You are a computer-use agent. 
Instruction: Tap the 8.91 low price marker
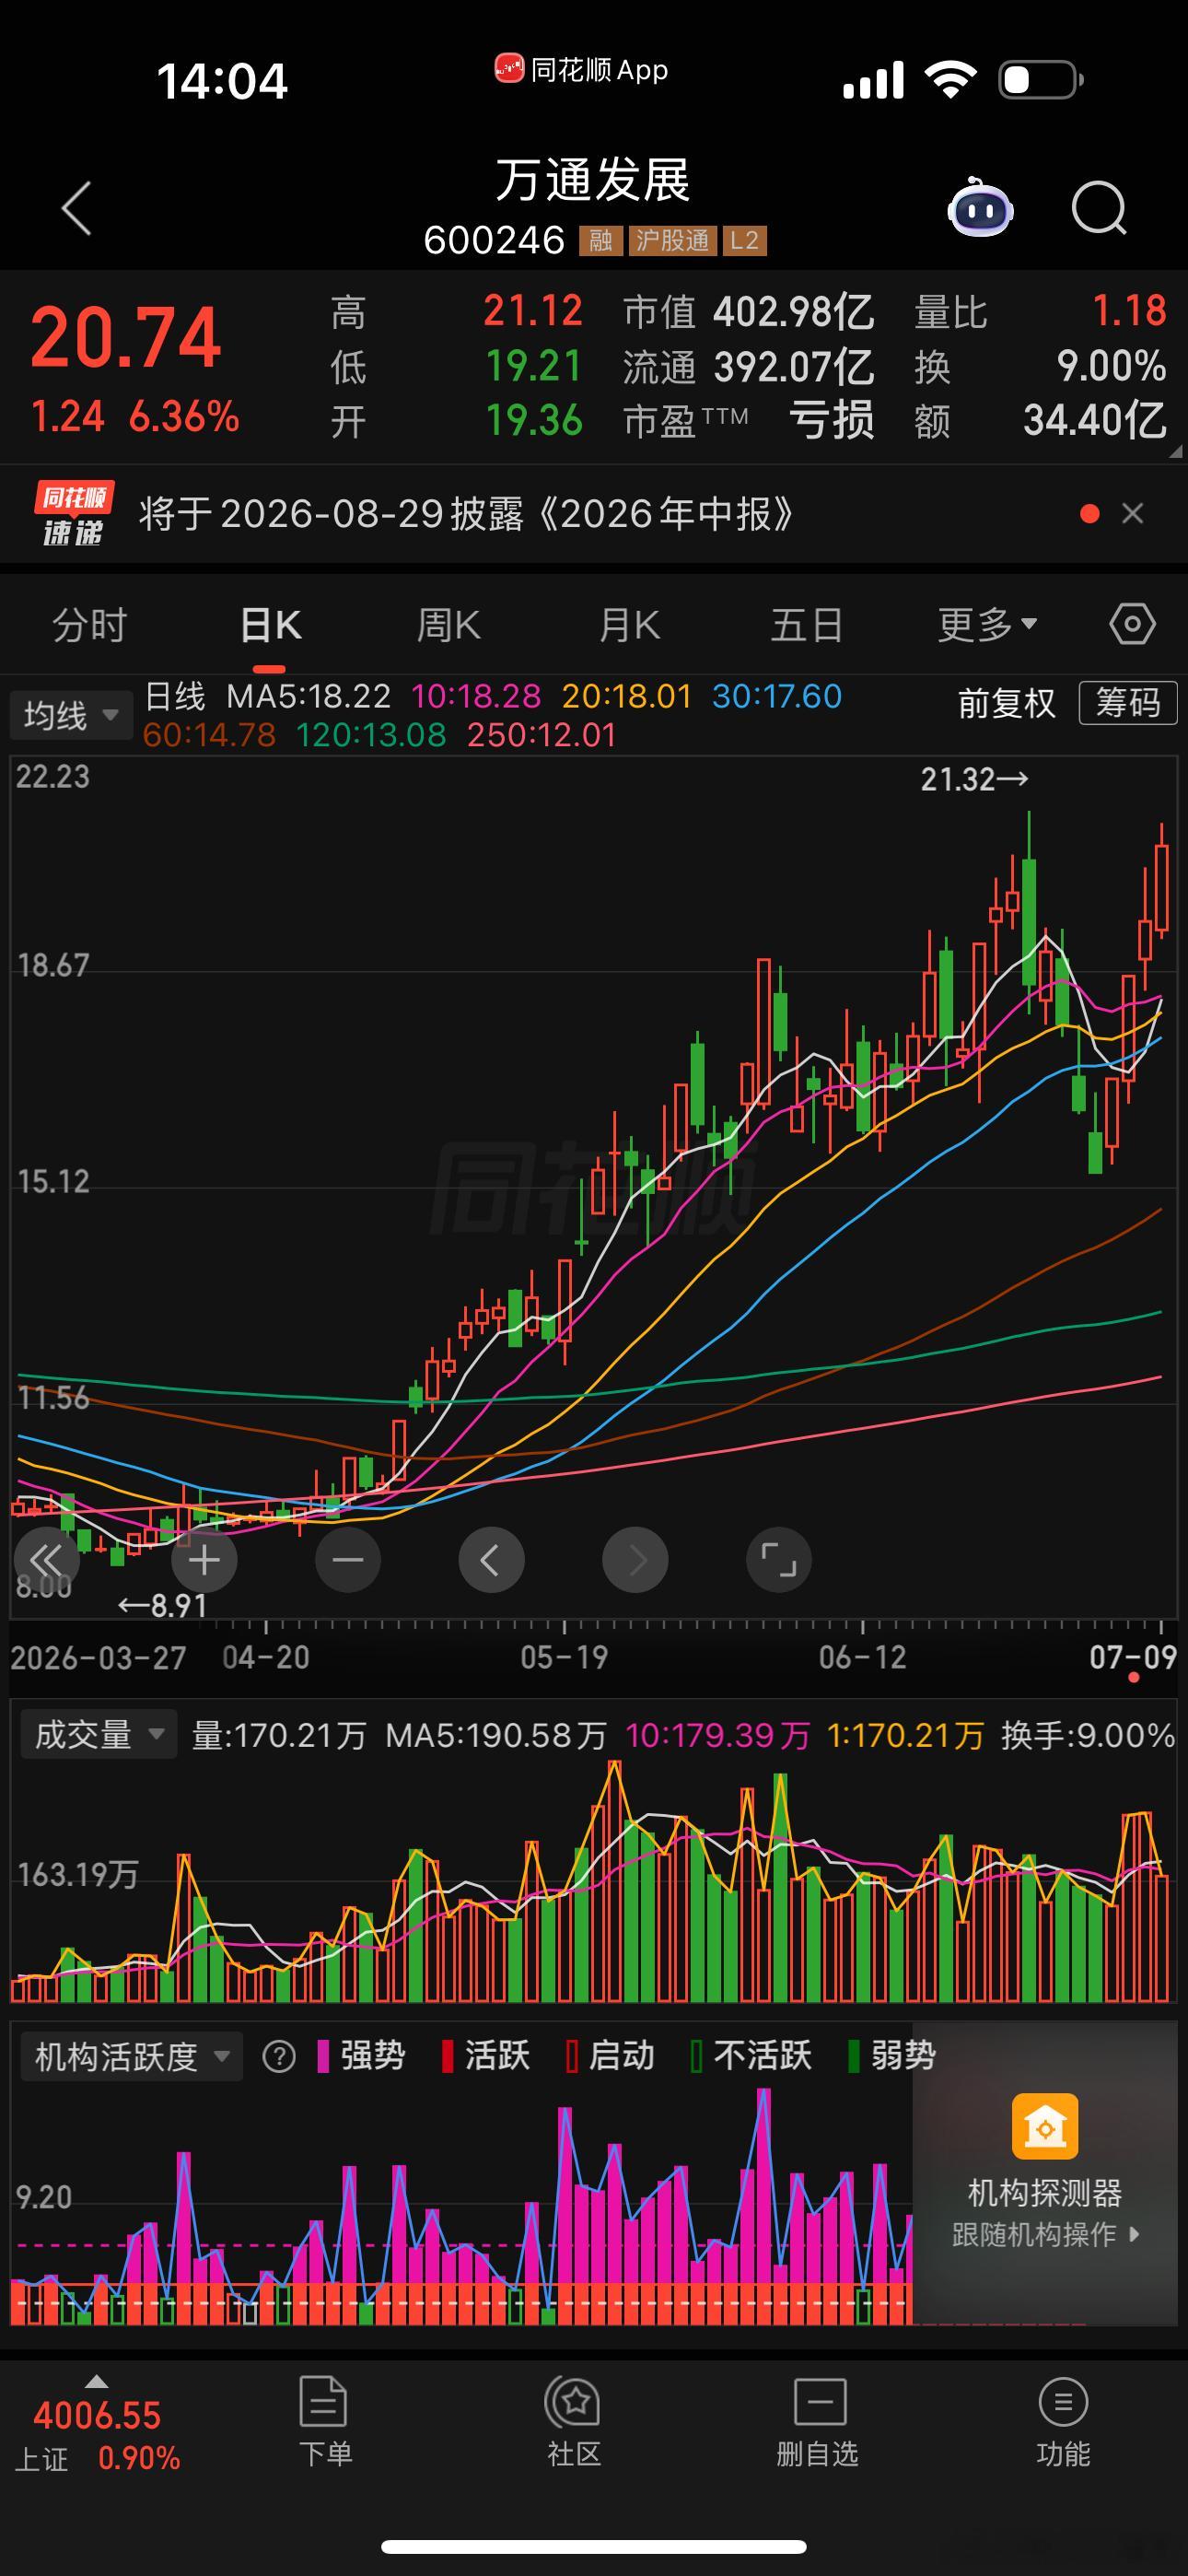[x=163, y=1606]
